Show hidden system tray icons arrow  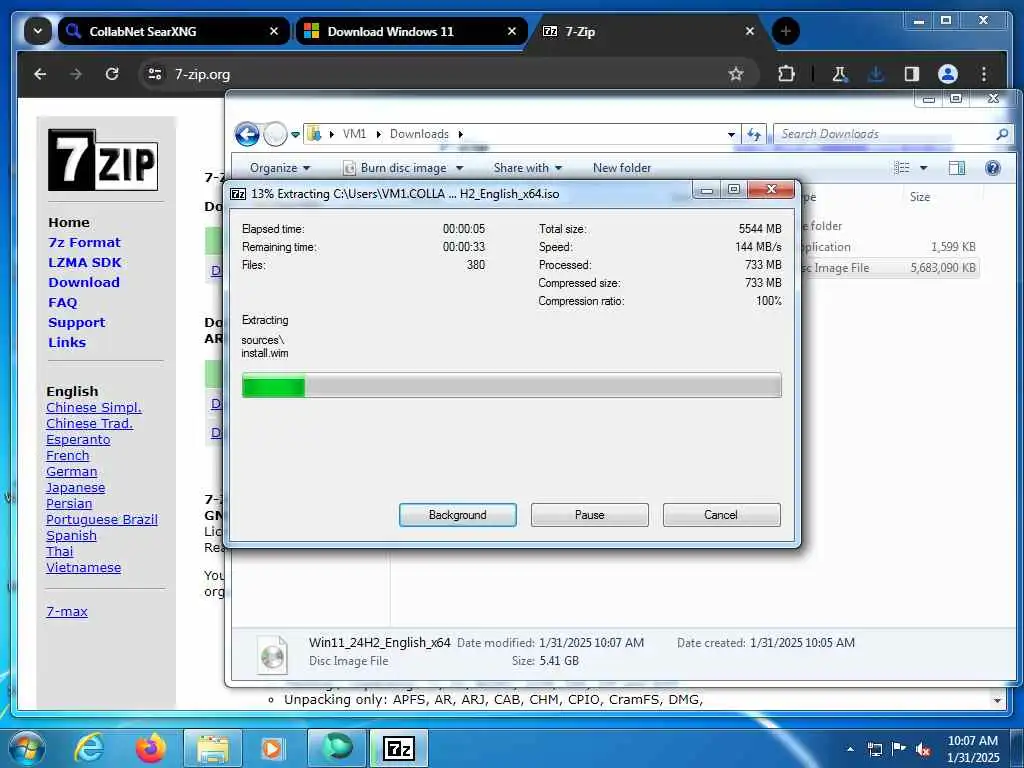point(850,749)
